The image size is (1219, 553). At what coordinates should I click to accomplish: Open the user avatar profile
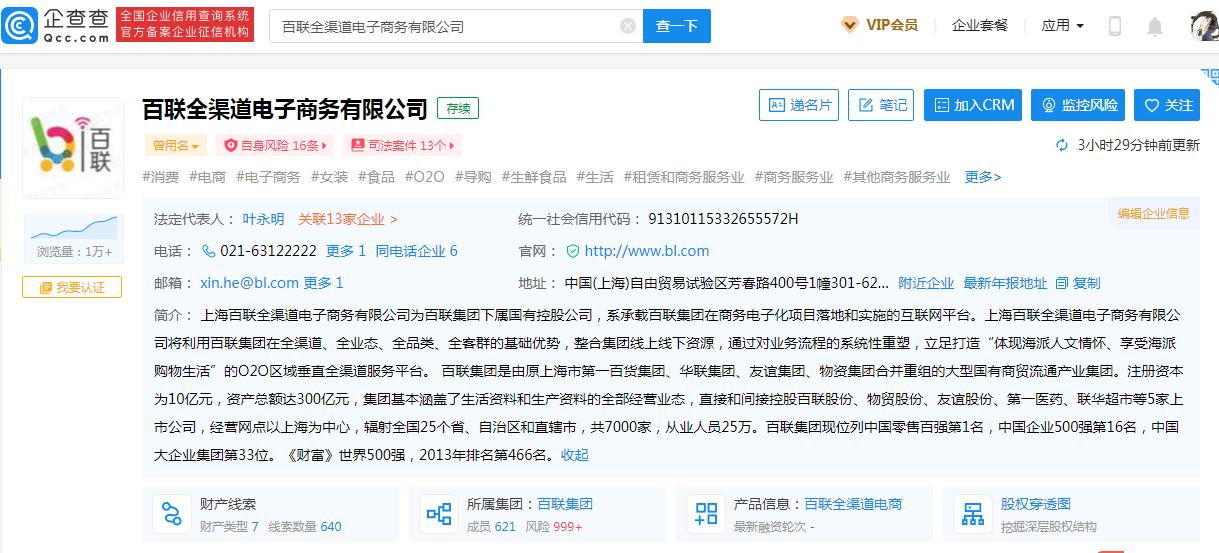tap(1204, 26)
